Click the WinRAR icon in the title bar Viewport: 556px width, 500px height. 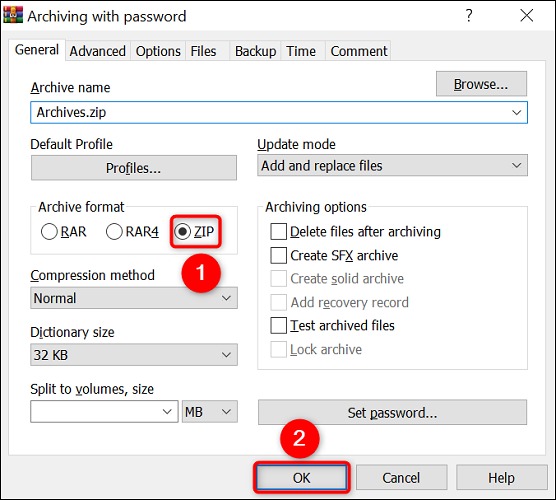(x=13, y=15)
